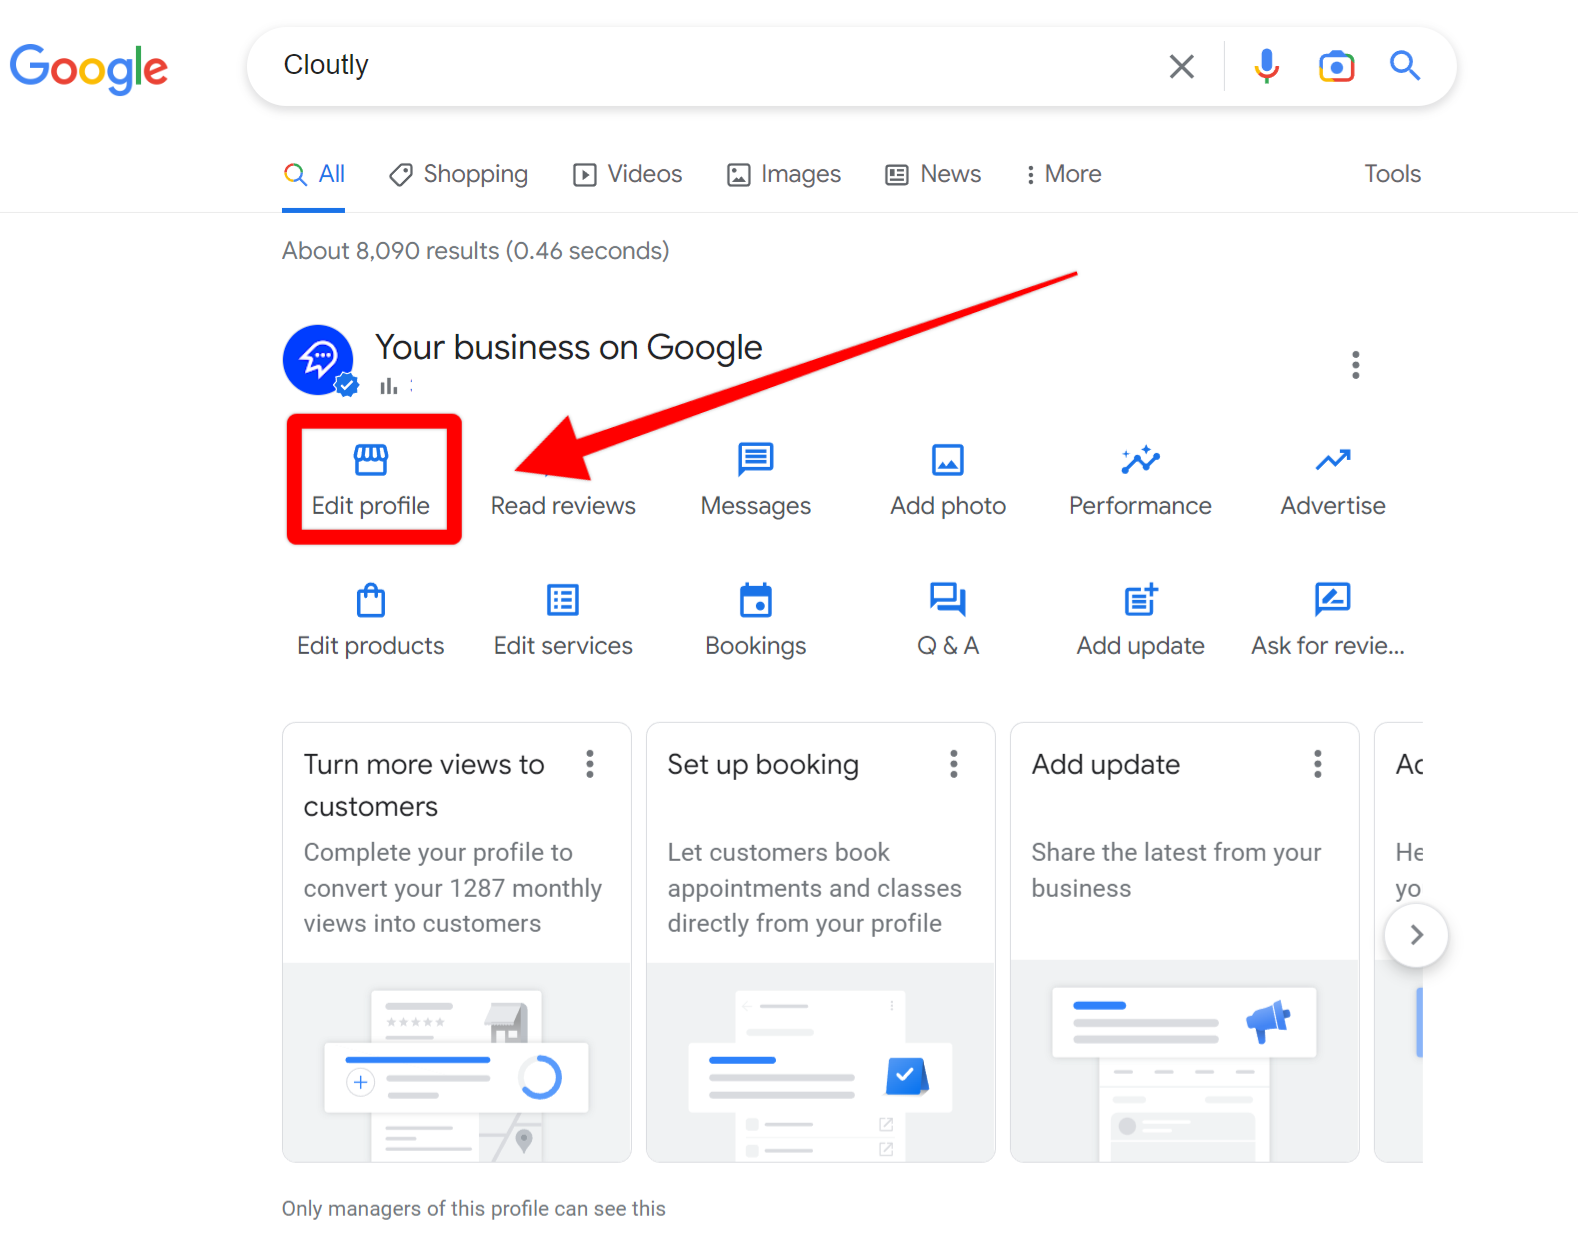Open search Tools button
Image resolution: width=1578 pixels, height=1237 pixels.
pos(1392,174)
